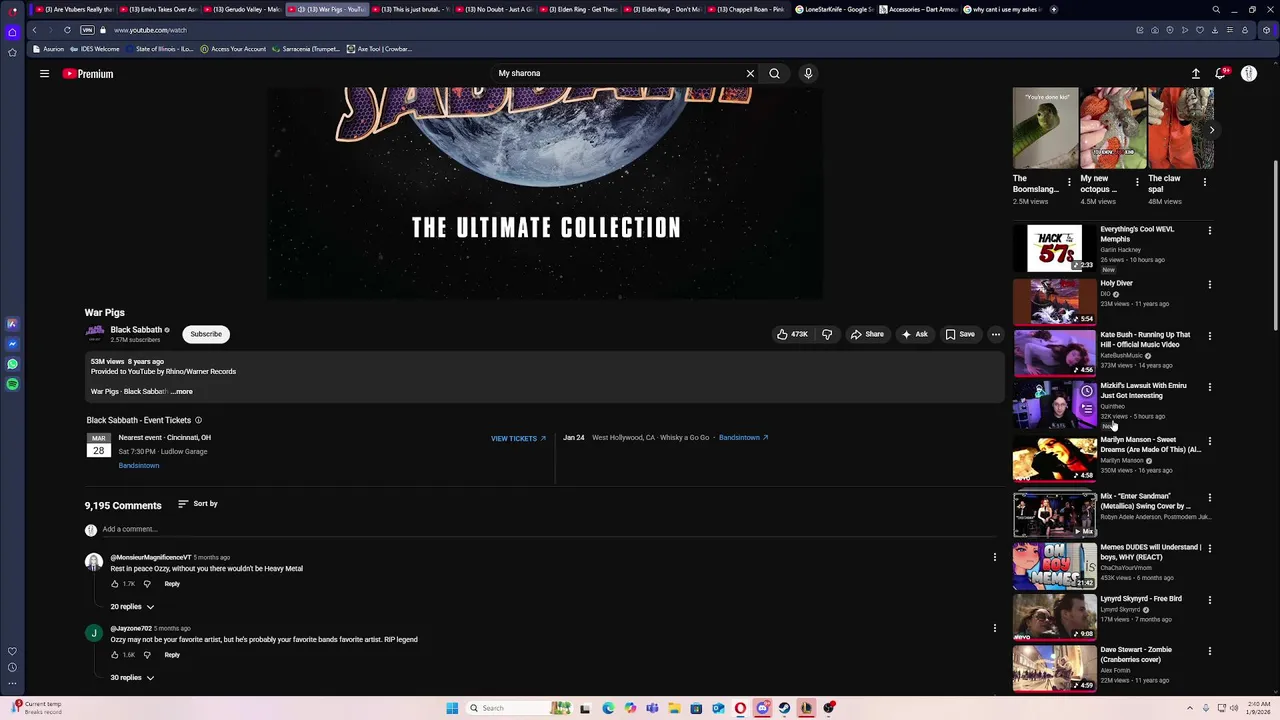Like the War Pigs video

(792, 334)
